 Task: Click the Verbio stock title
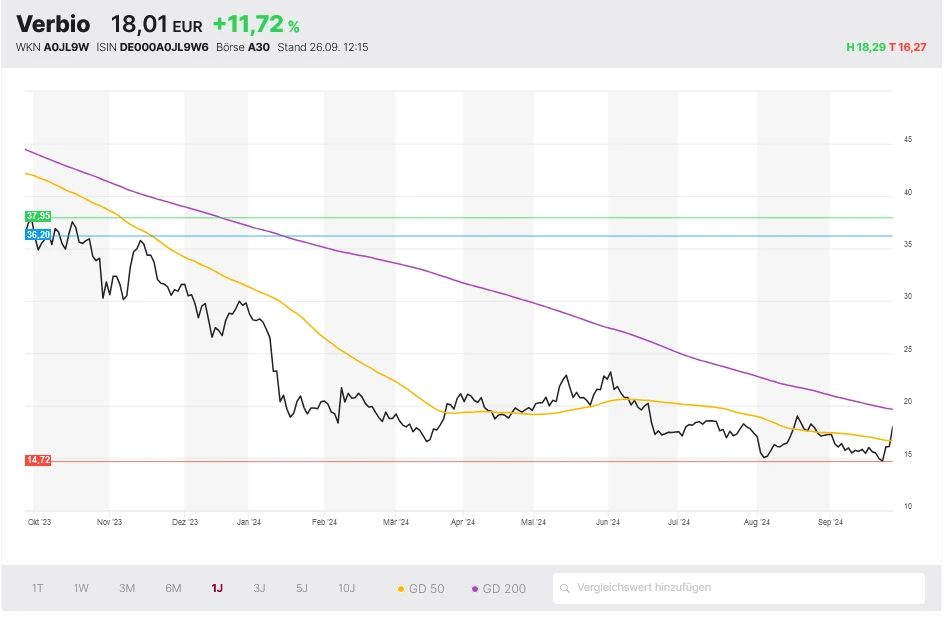pyautogui.click(x=53, y=25)
